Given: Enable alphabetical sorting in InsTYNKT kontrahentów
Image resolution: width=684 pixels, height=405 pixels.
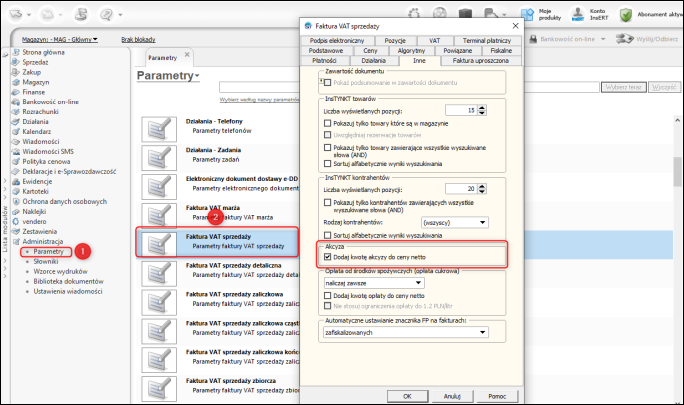Looking at the screenshot, I should click(x=328, y=235).
